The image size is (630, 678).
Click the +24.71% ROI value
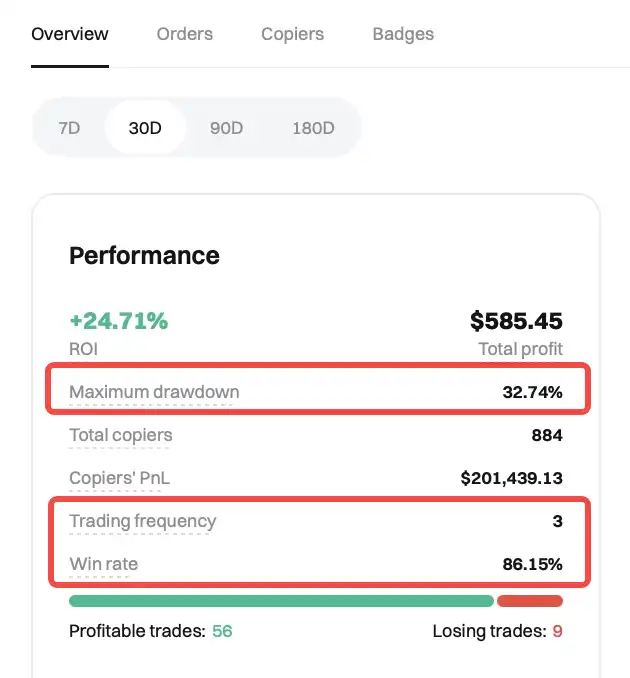coord(118,321)
